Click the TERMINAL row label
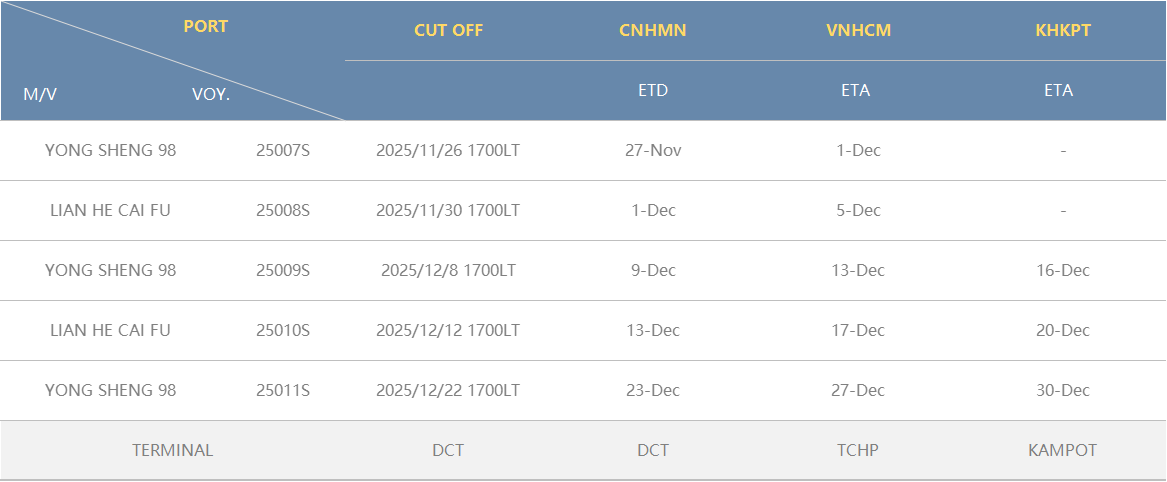This screenshot has width=1167, height=482. [172, 450]
